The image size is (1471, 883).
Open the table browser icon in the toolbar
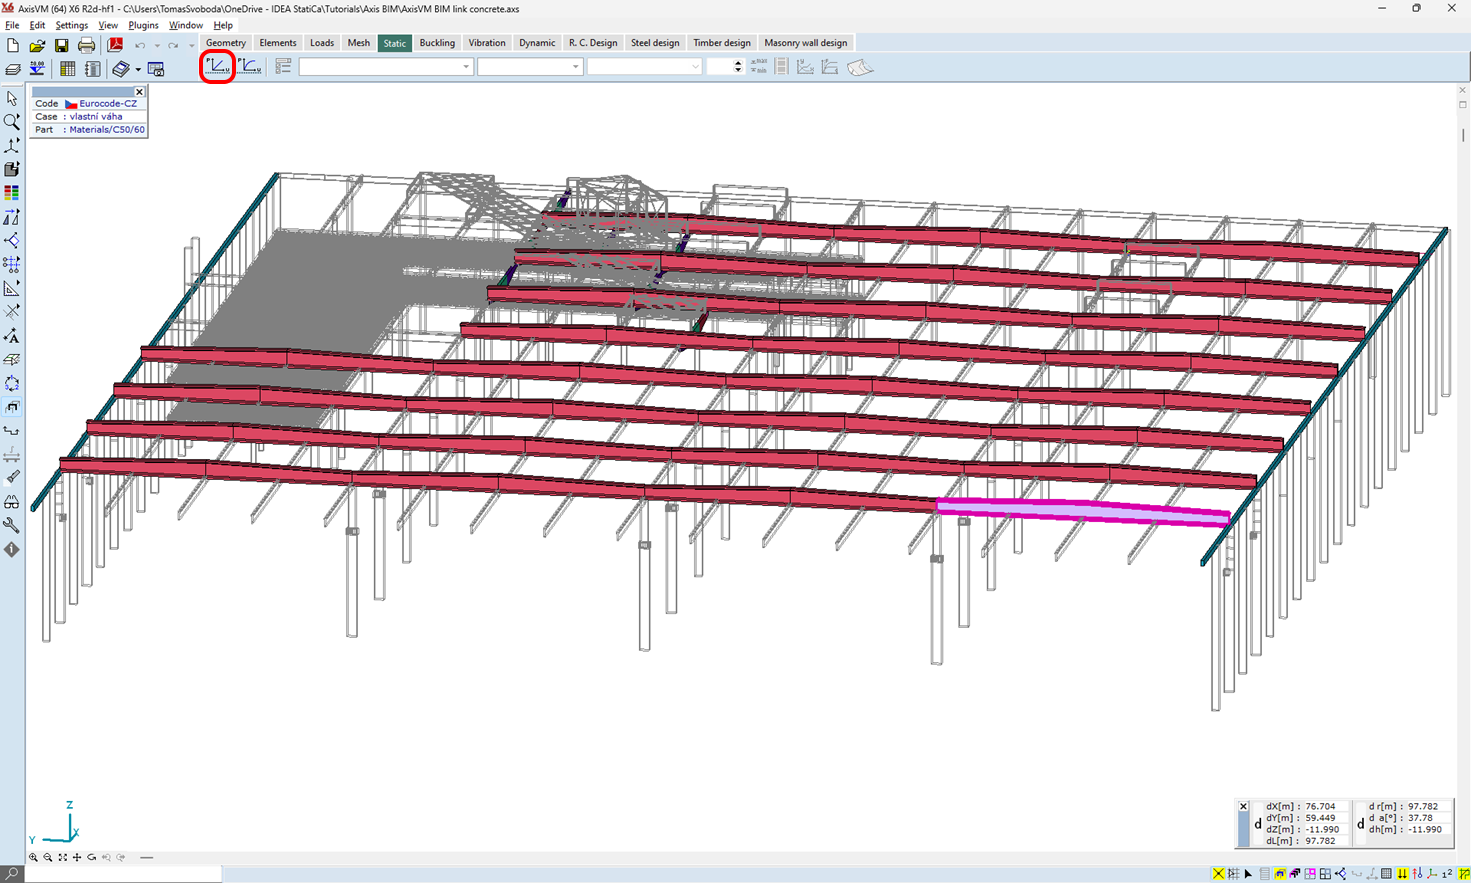click(x=67, y=68)
